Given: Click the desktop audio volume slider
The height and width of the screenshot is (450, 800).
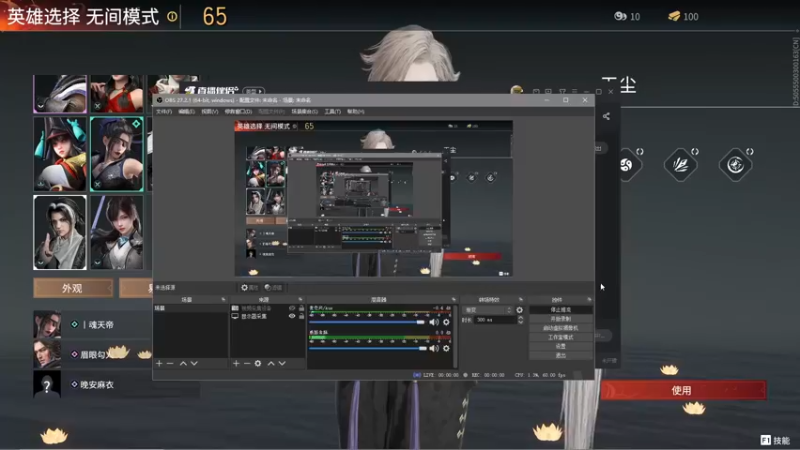Looking at the screenshot, I should (367, 348).
